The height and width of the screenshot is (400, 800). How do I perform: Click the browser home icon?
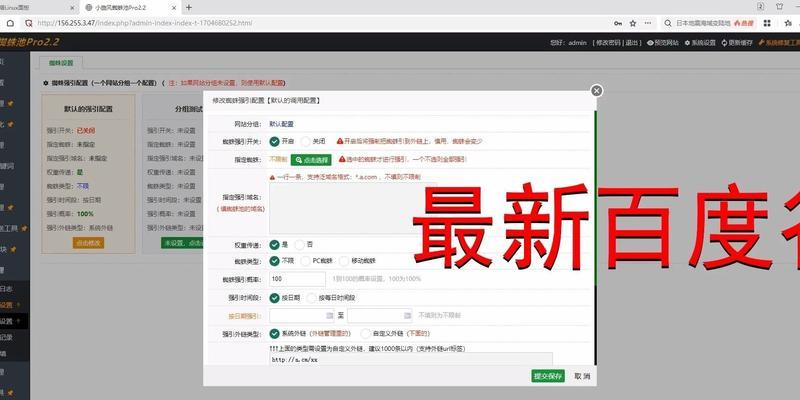pos(10,23)
